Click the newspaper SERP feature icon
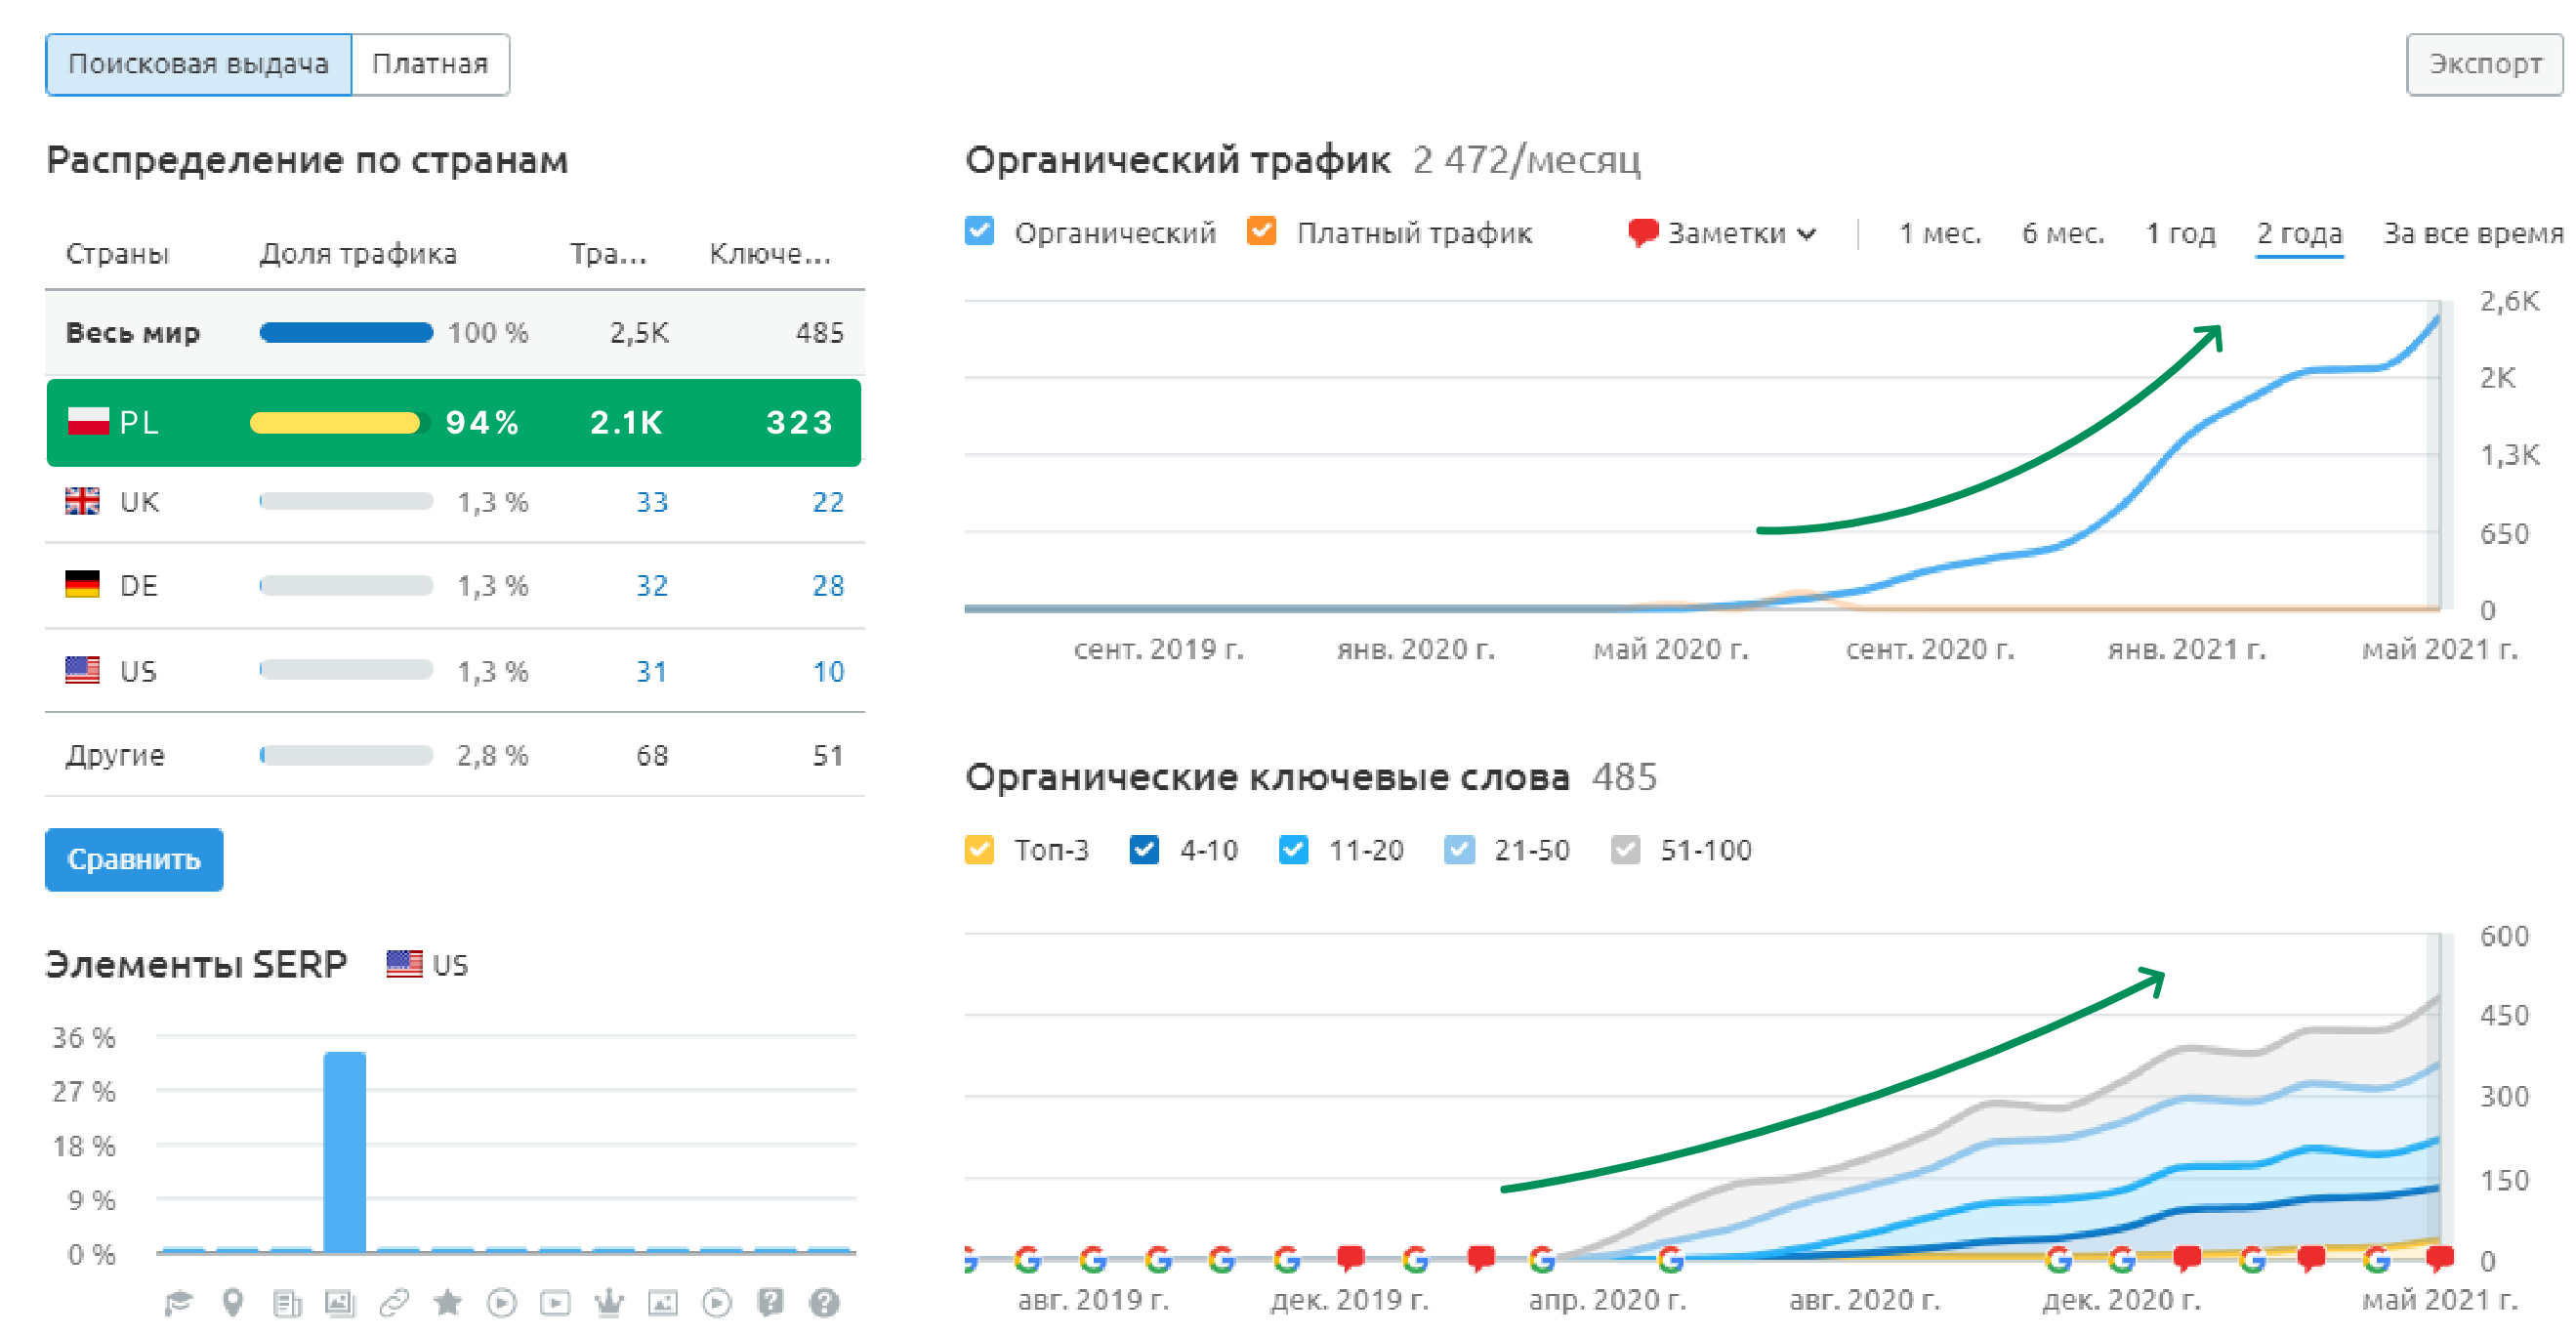 tap(286, 1302)
